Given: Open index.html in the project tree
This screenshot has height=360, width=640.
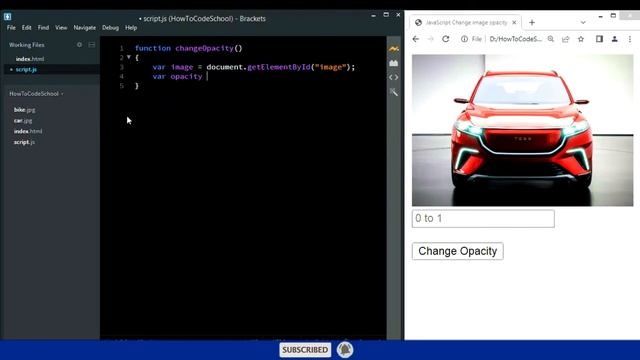Looking at the screenshot, I should 28,131.
